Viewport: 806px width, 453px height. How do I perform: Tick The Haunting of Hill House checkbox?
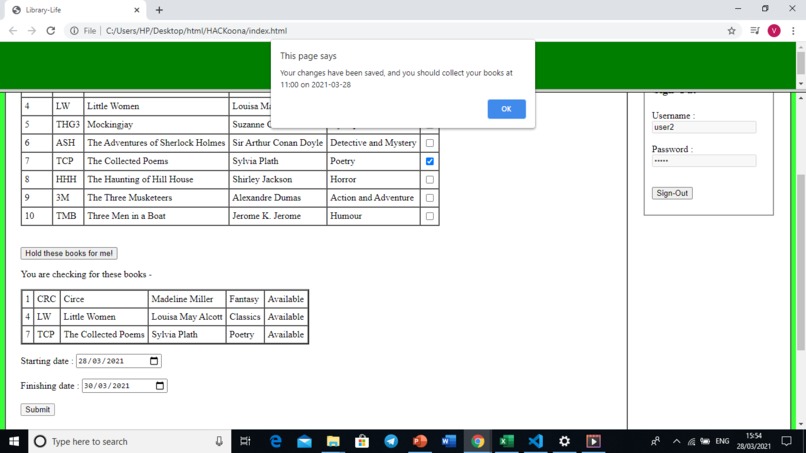(430, 179)
